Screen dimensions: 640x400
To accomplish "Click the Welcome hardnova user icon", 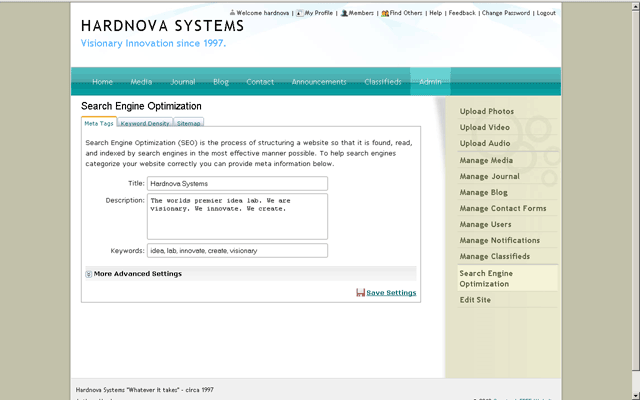I will coord(232,14).
